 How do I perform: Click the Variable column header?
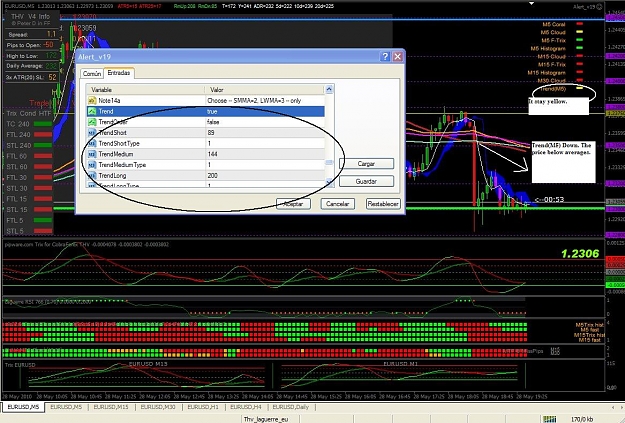coord(145,90)
